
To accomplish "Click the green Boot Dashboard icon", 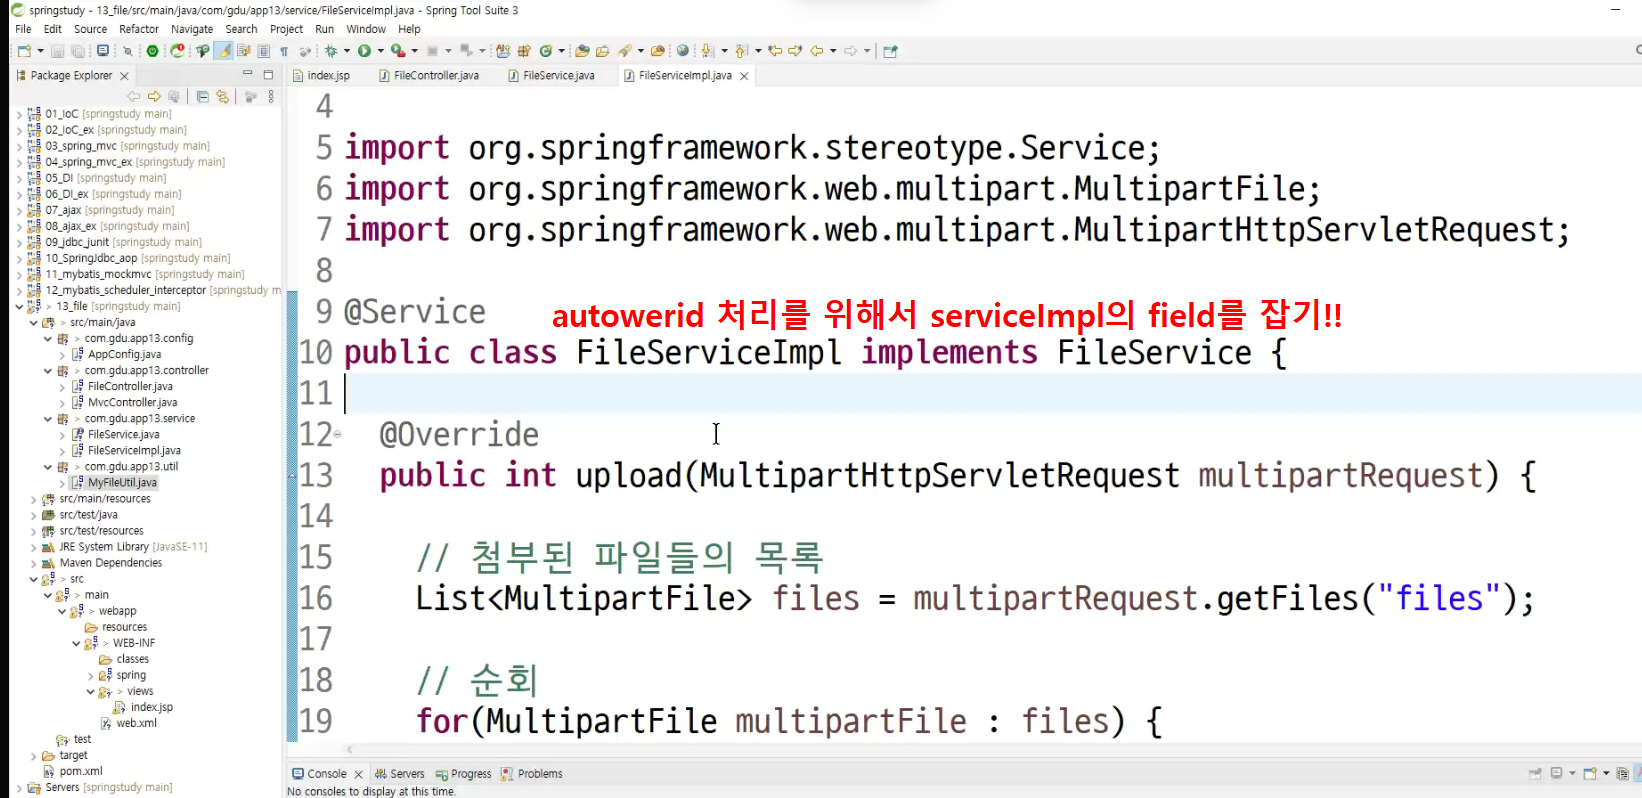I will (152, 51).
